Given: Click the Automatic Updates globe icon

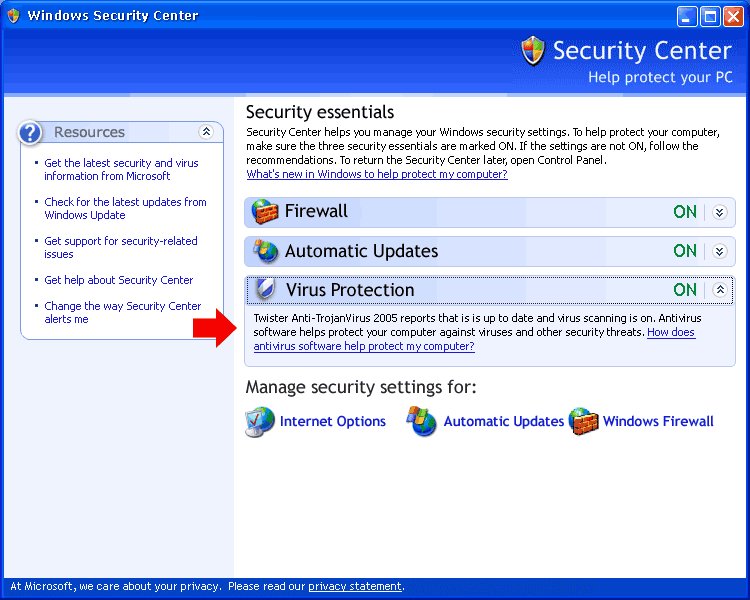Looking at the screenshot, I should tap(265, 251).
